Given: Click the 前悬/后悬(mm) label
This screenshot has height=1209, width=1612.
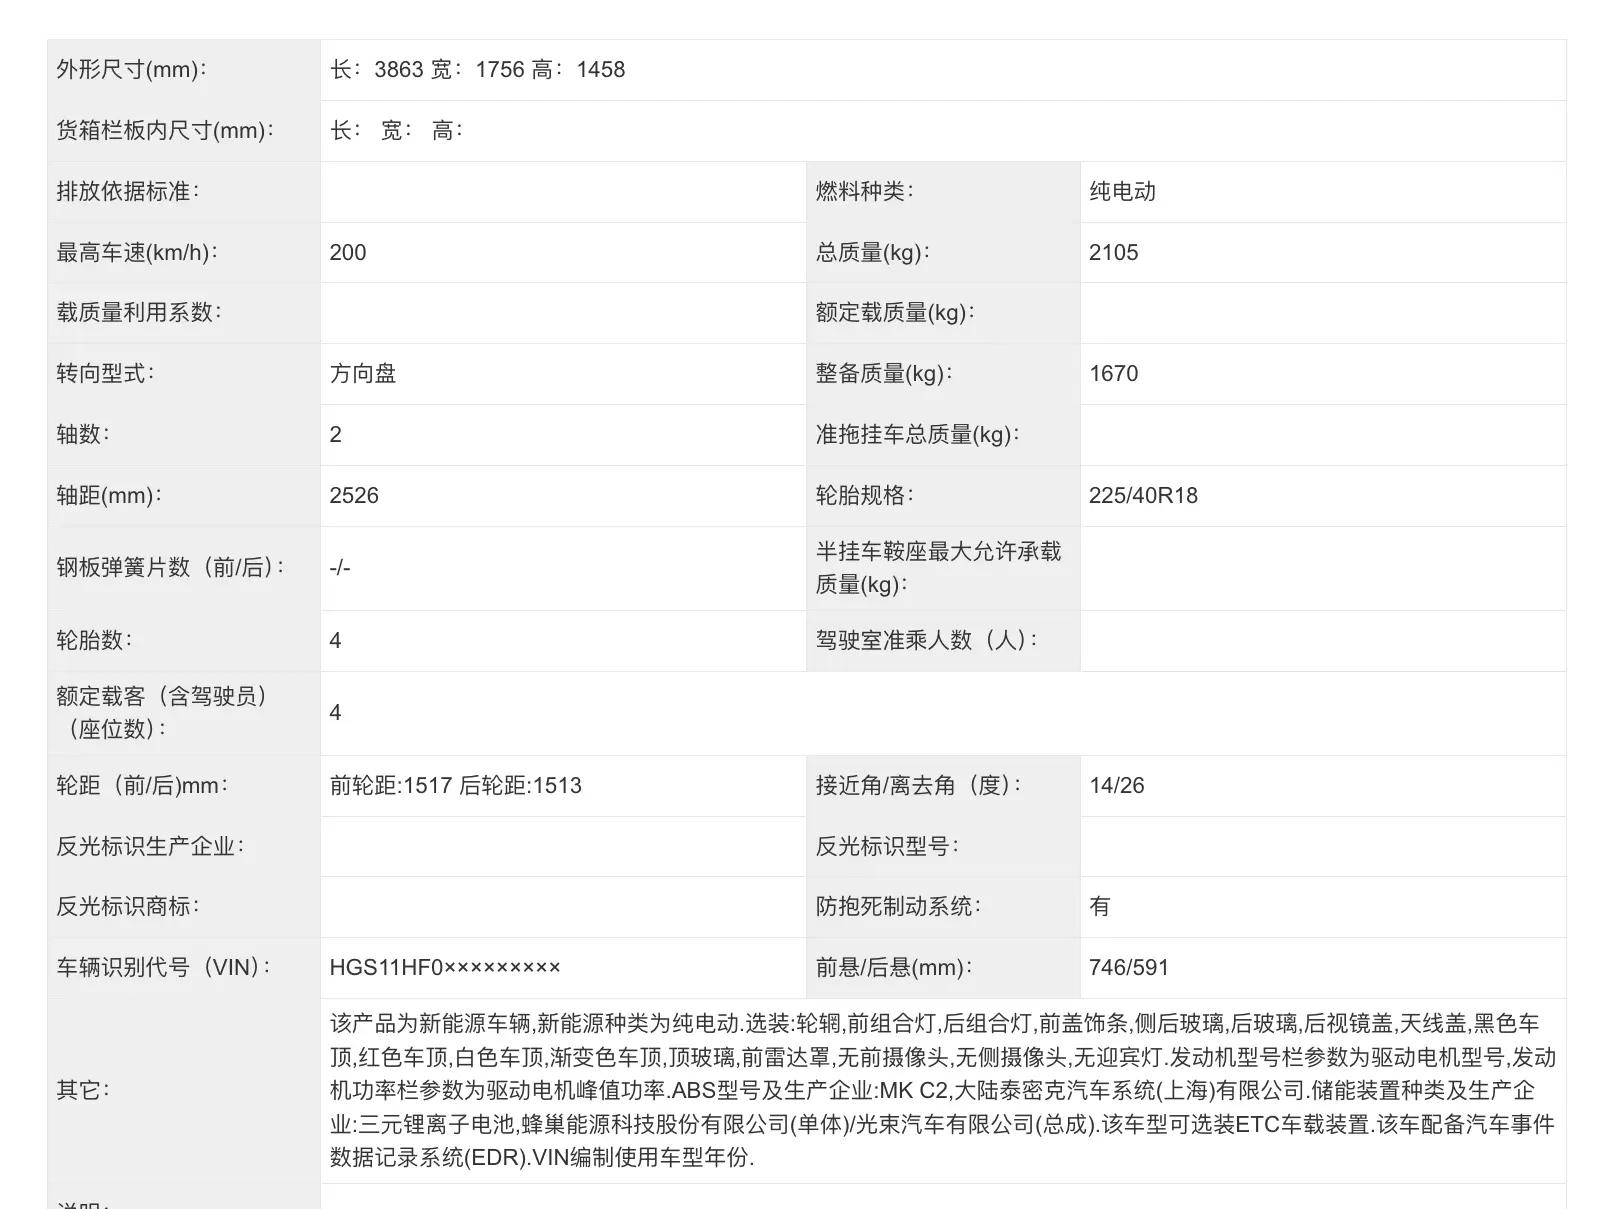Looking at the screenshot, I should [894, 968].
